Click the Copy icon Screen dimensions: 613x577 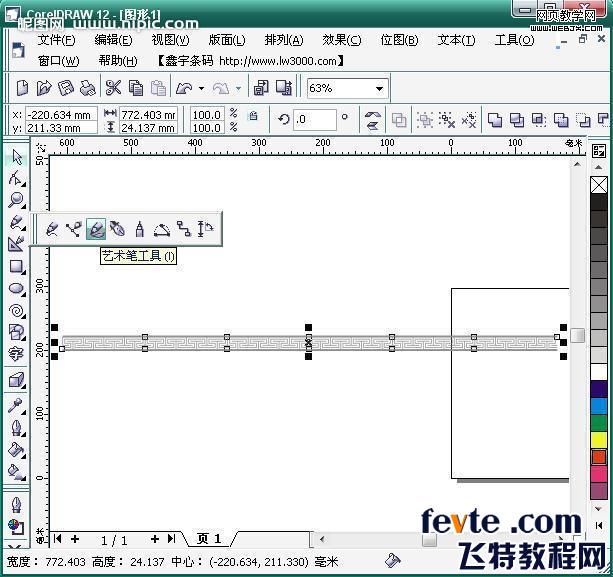point(136,88)
